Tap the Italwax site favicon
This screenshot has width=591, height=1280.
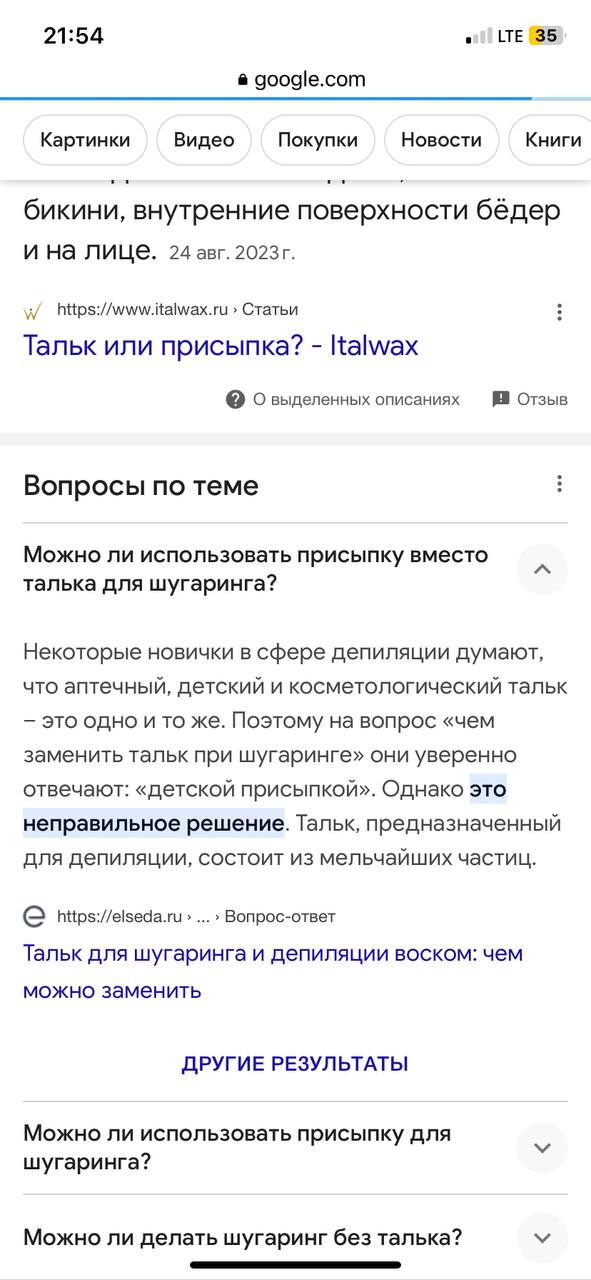tap(33, 310)
